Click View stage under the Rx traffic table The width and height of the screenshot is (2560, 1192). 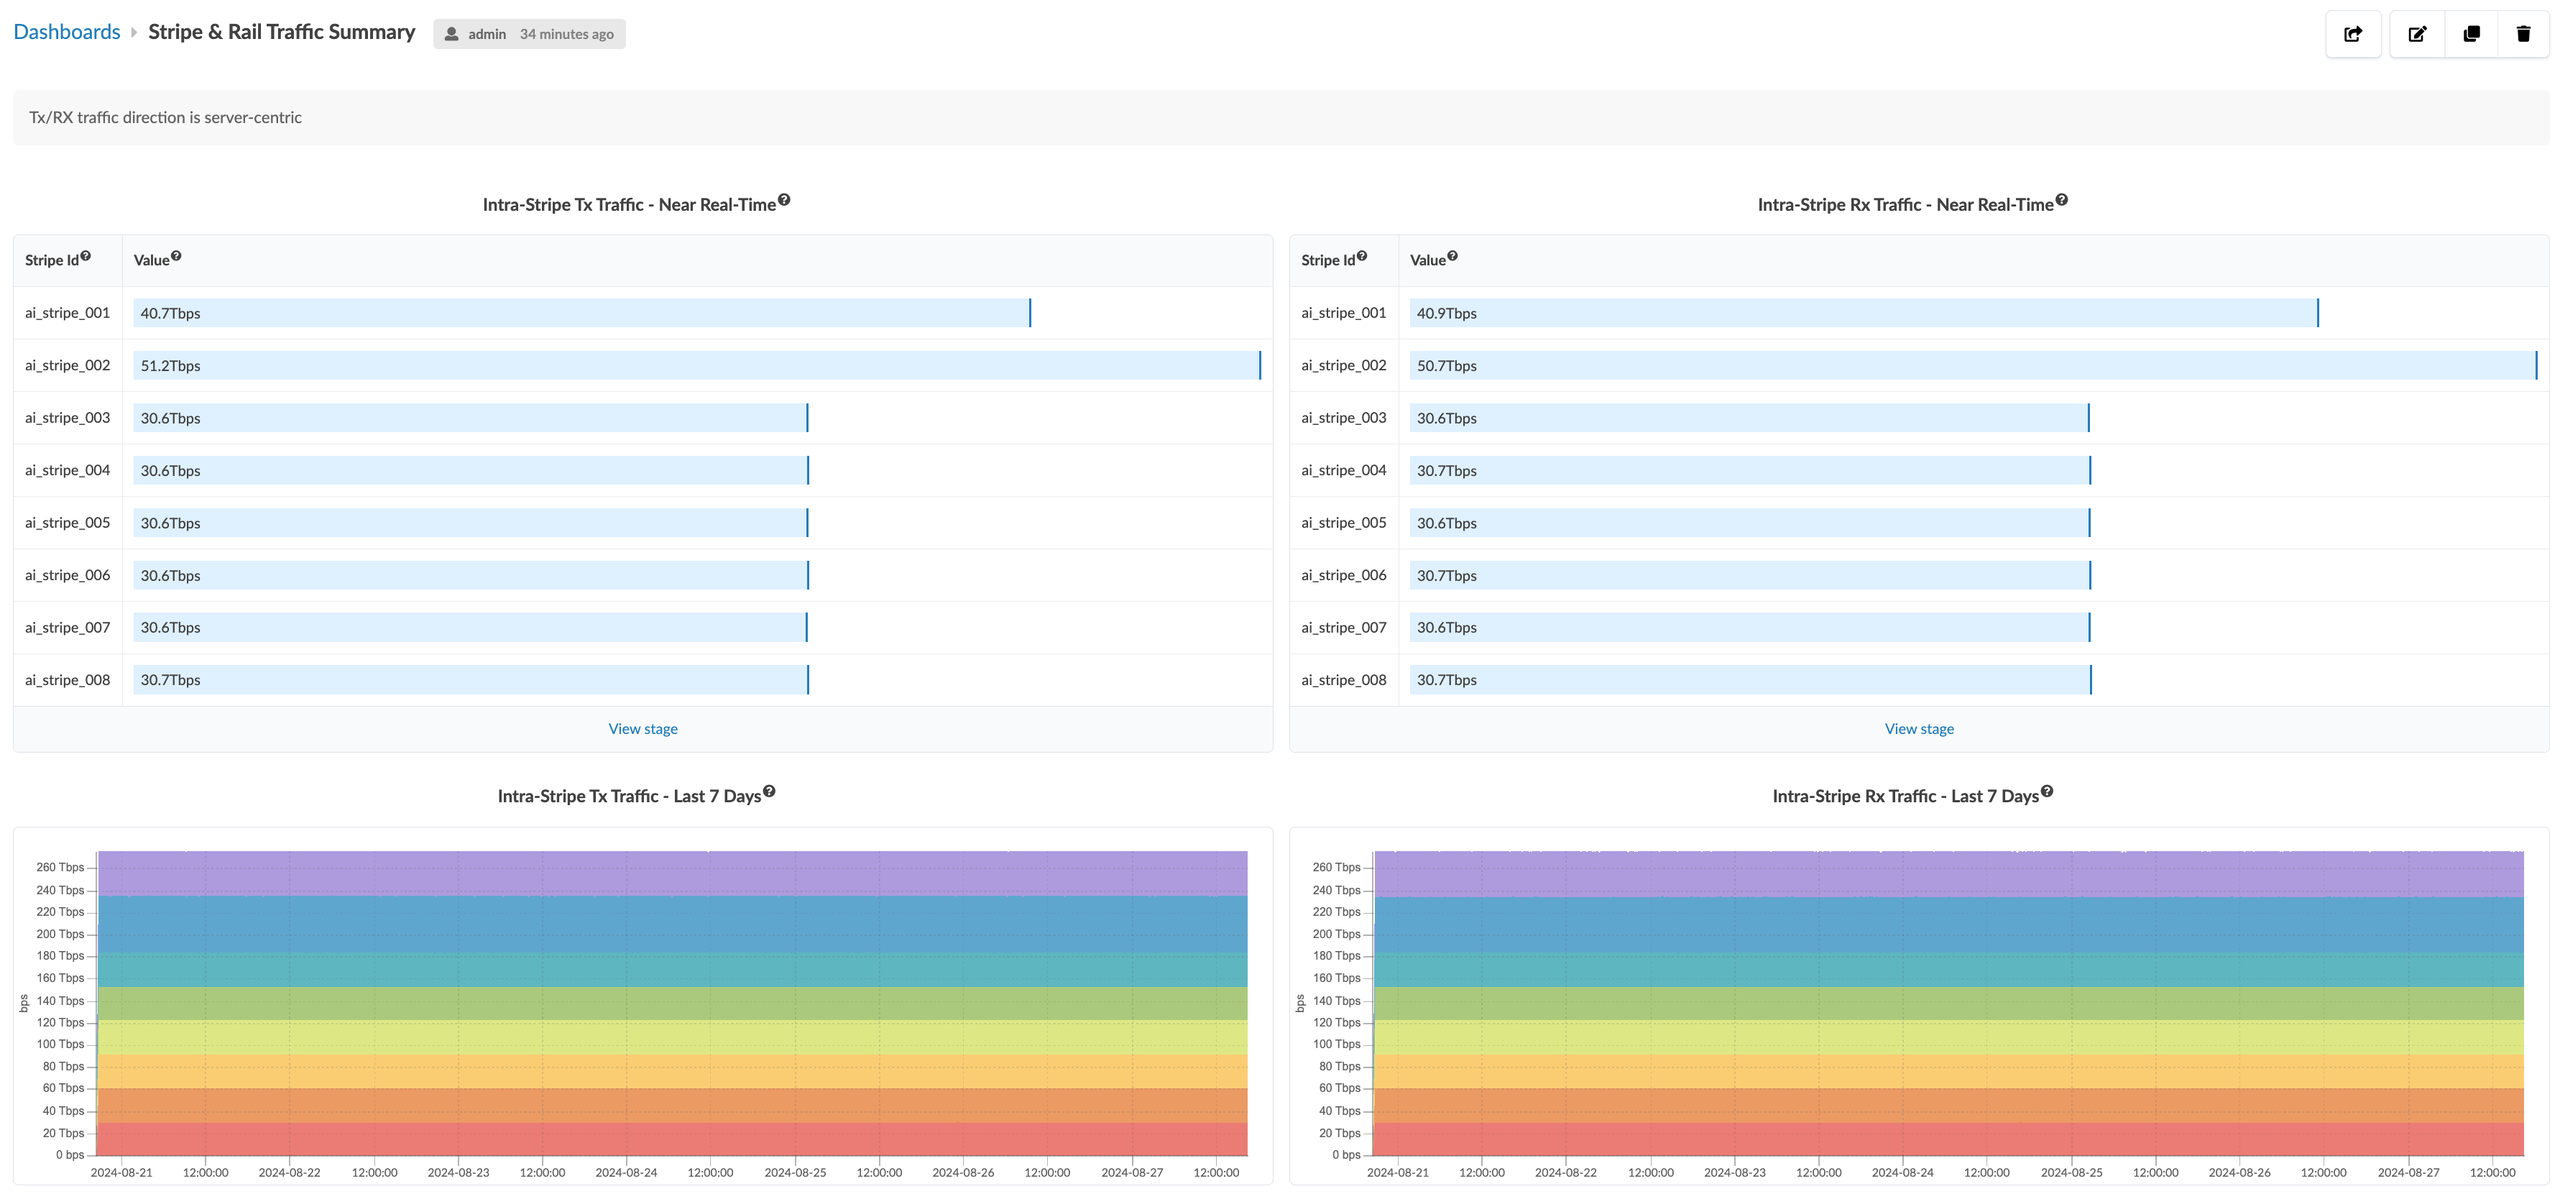[x=1919, y=729]
